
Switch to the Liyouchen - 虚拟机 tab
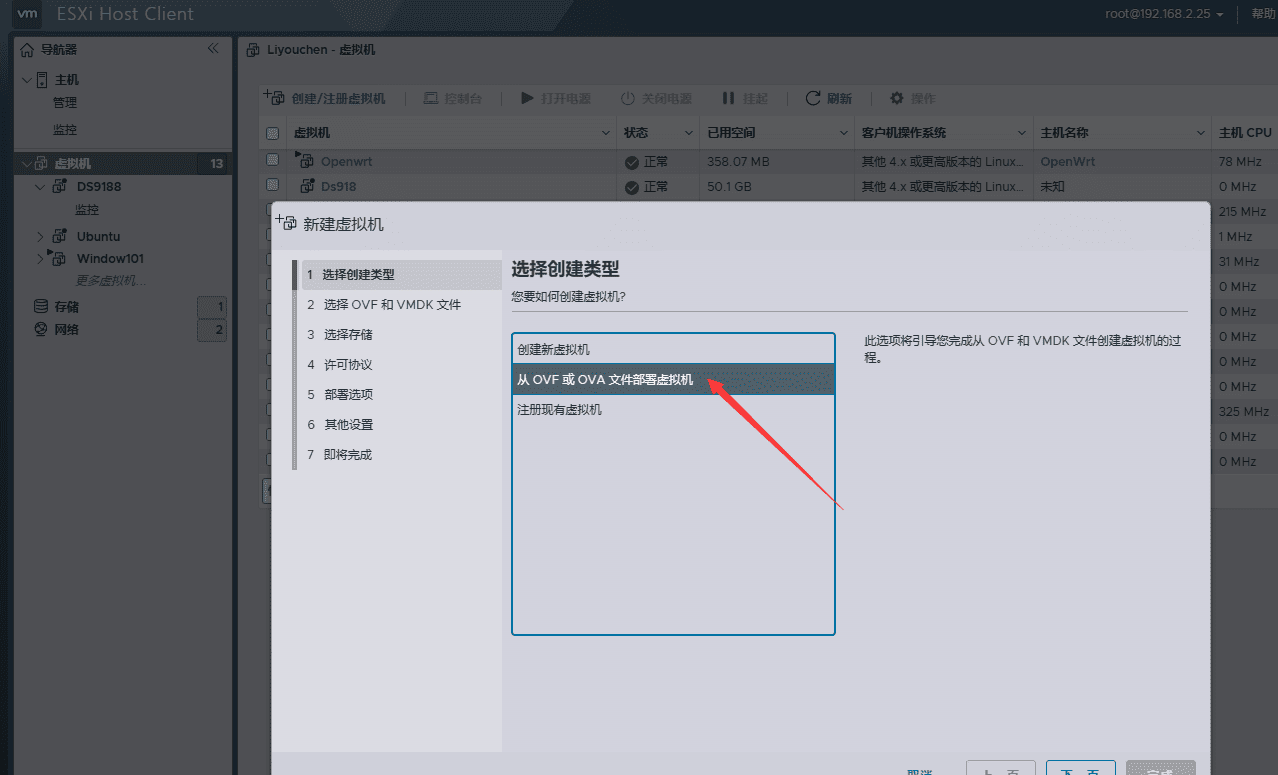(x=320, y=49)
